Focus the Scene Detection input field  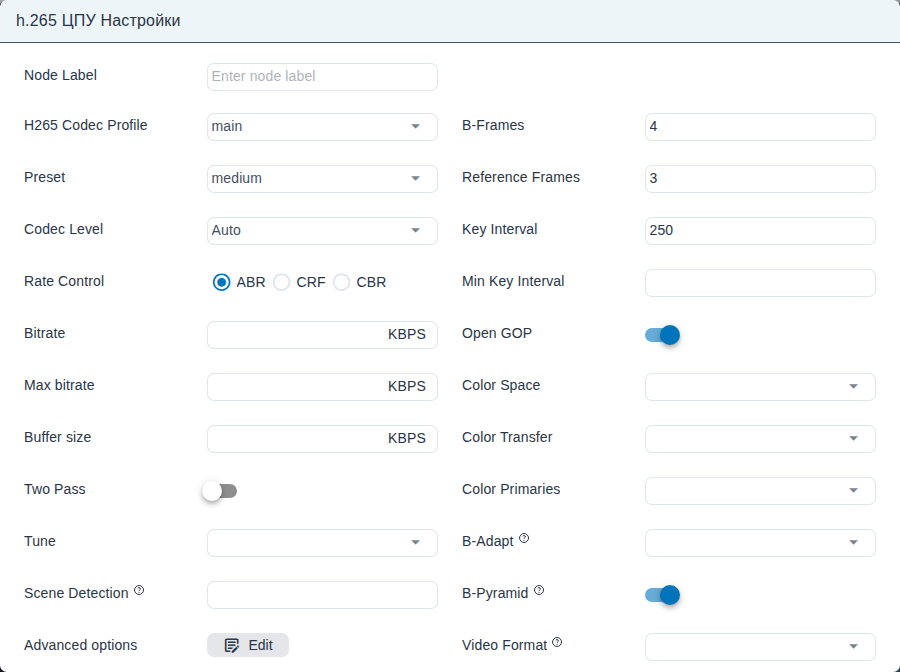tap(322, 595)
